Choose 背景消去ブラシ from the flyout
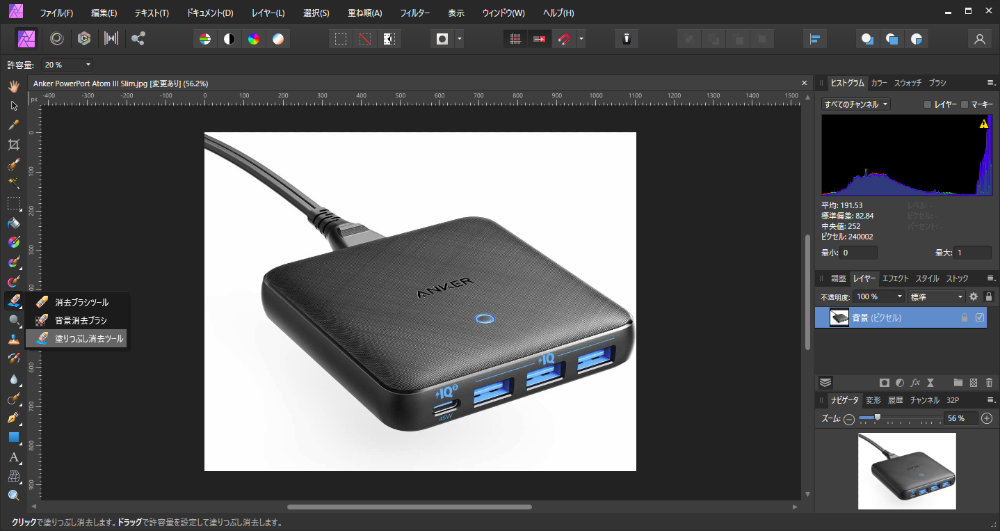 pyautogui.click(x=76, y=320)
